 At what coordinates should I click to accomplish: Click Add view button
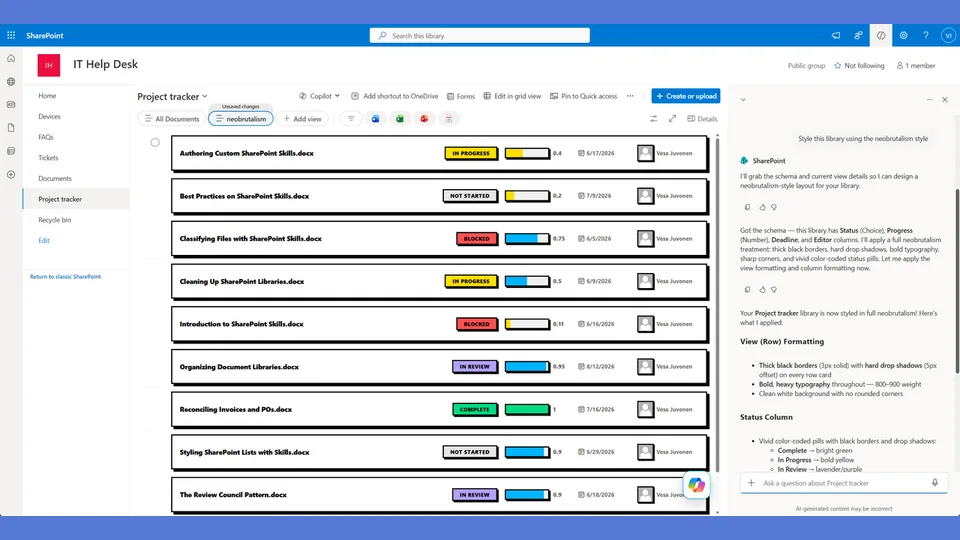pos(302,119)
